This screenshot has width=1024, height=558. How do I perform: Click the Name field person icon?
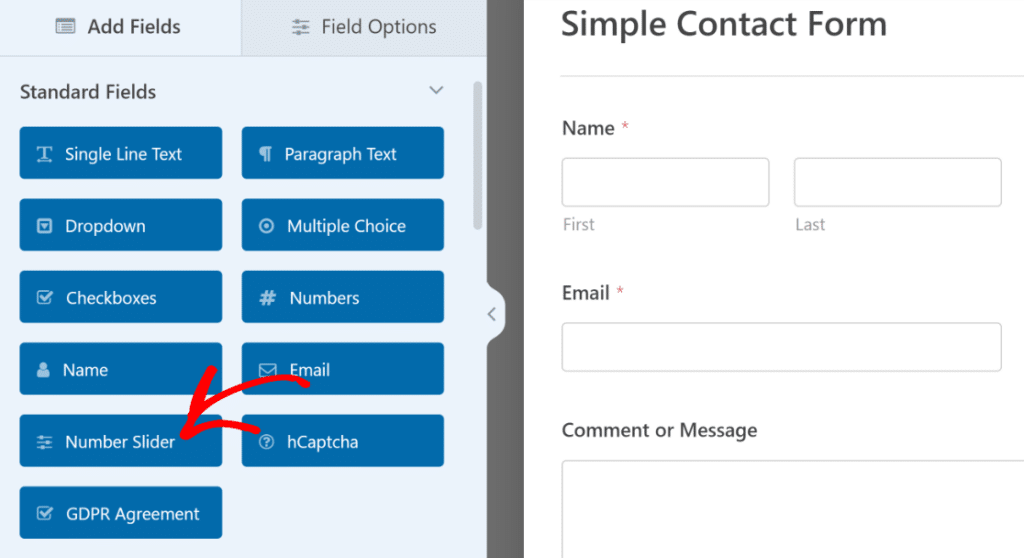pos(43,370)
